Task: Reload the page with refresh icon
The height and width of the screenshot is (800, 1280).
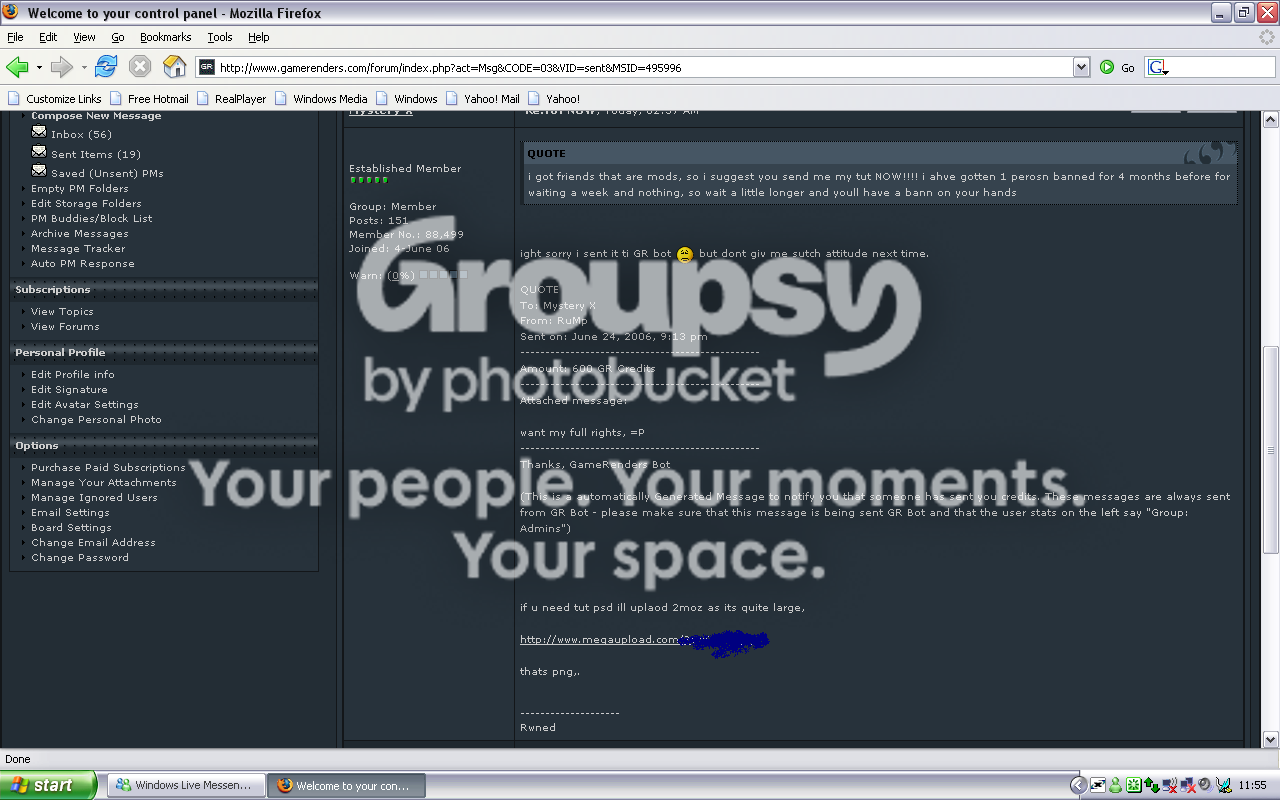Action: pos(106,67)
